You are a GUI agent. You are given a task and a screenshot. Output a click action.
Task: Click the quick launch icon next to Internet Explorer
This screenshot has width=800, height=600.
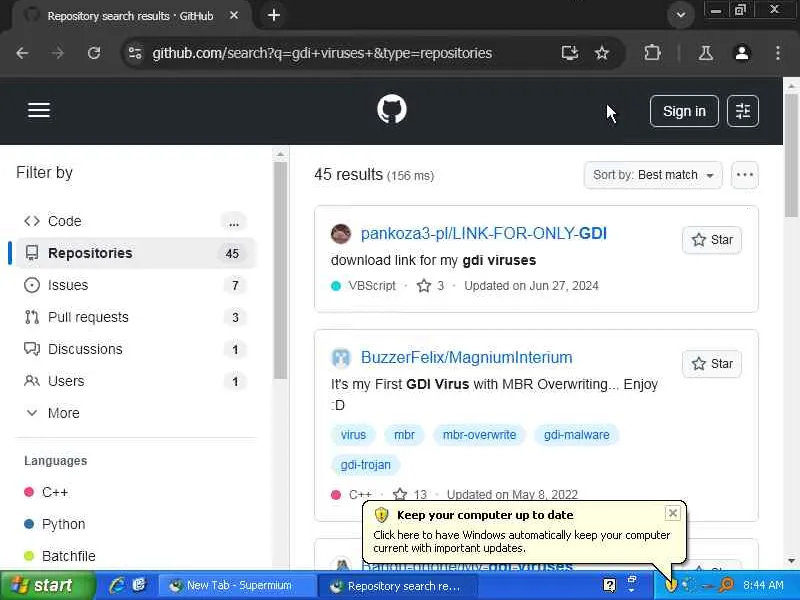pos(139,585)
